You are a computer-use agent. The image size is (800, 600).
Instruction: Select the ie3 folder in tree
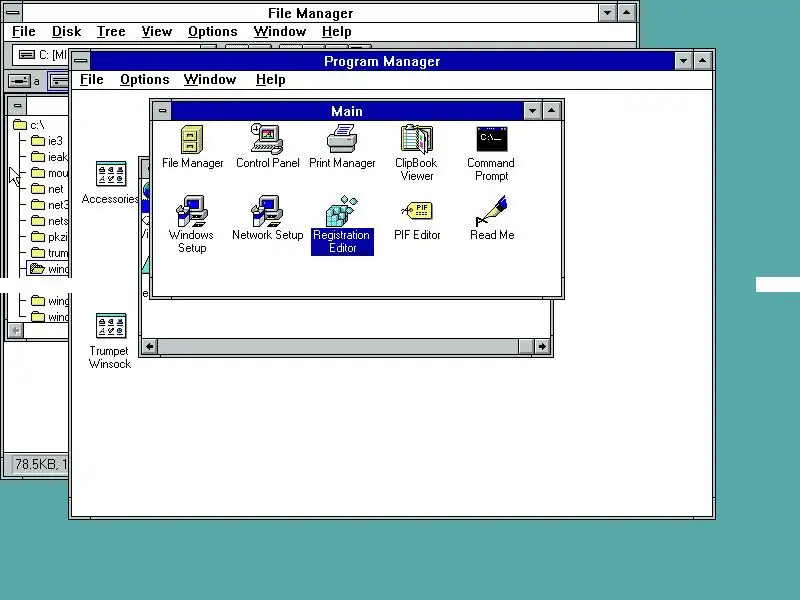coord(47,141)
